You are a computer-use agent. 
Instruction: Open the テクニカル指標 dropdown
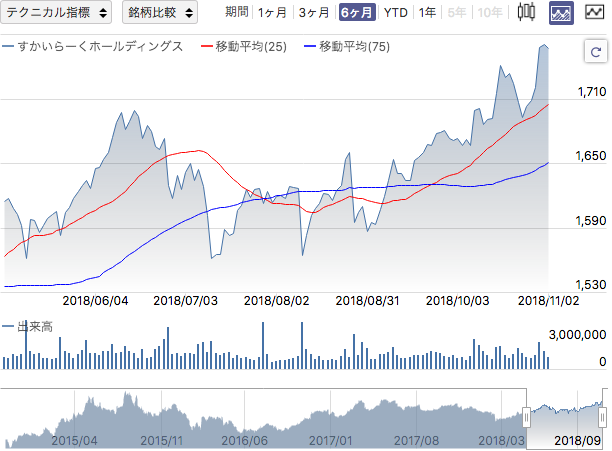tap(56, 12)
